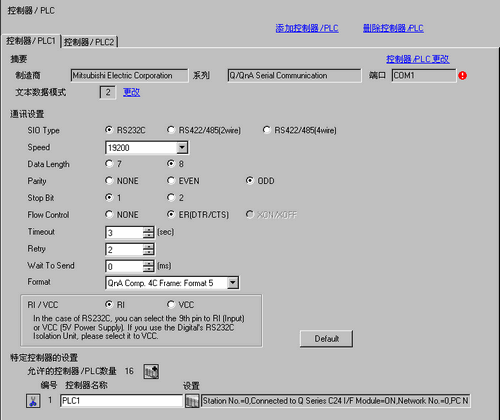This screenshot has width=500, height=420.
Task: Click the 添加控制器/PLC link
Action: (307, 28)
